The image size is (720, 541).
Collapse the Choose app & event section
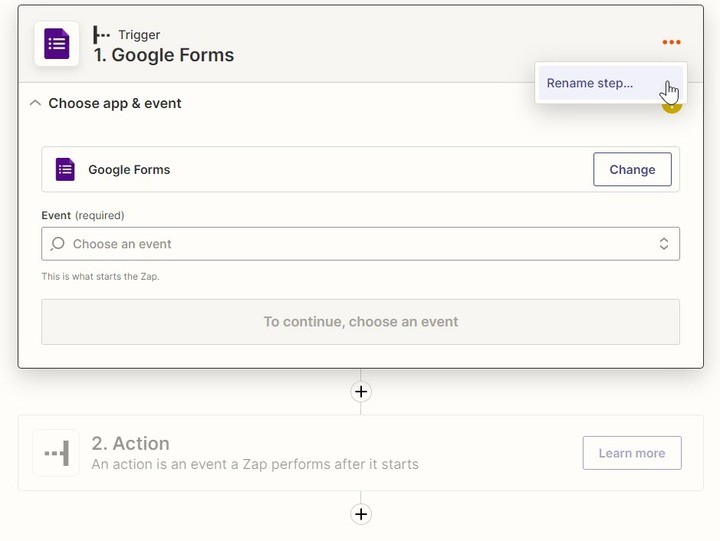[35, 103]
